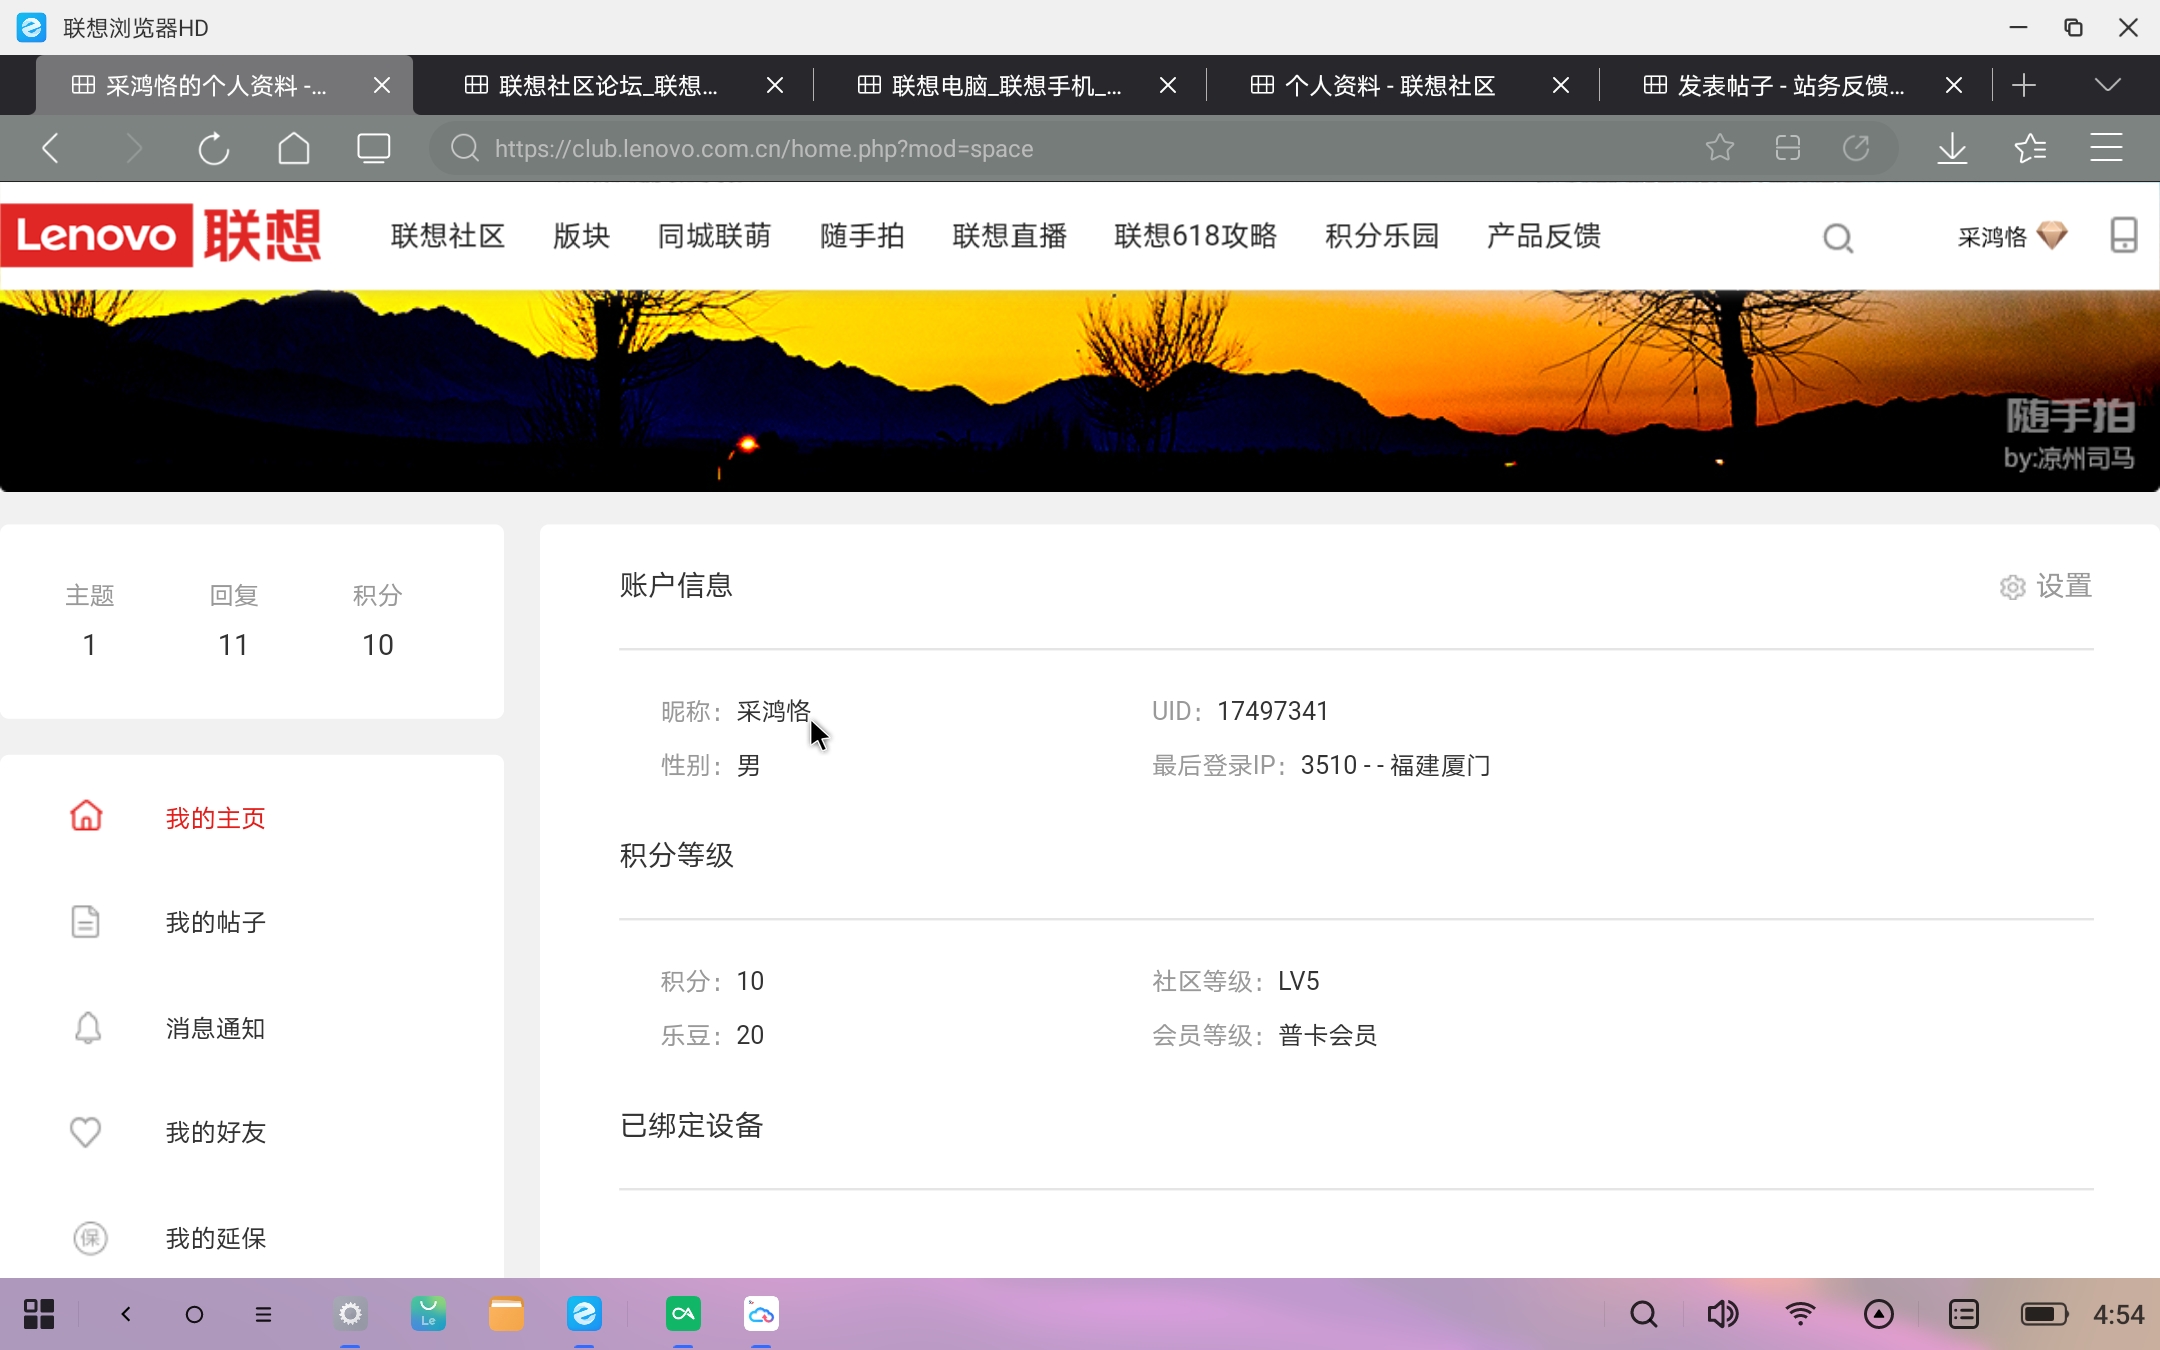Click the bell icon beside 消息通知
The height and width of the screenshot is (1350, 2160).
tap(88, 1027)
